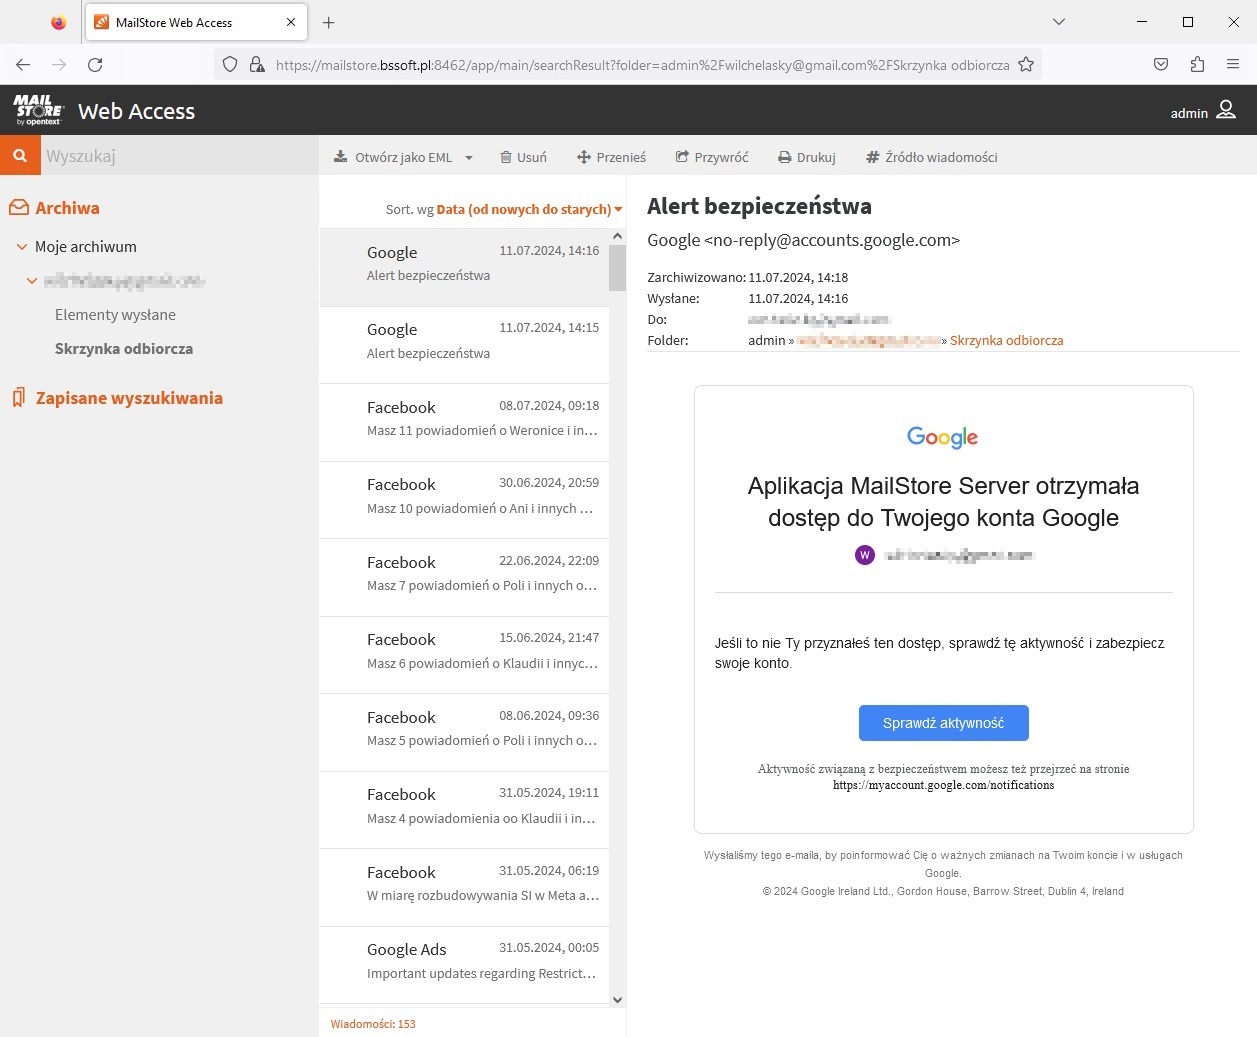1257x1037 pixels.
Task: Click the Archiwa section heading
Action: 67,208
